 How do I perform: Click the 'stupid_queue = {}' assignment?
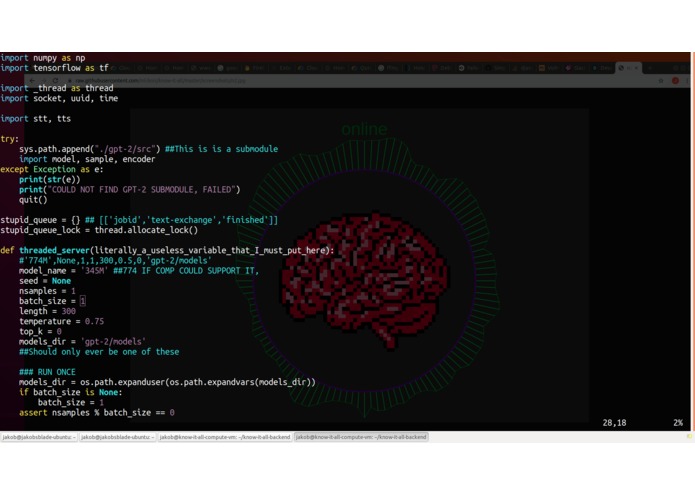coord(40,220)
